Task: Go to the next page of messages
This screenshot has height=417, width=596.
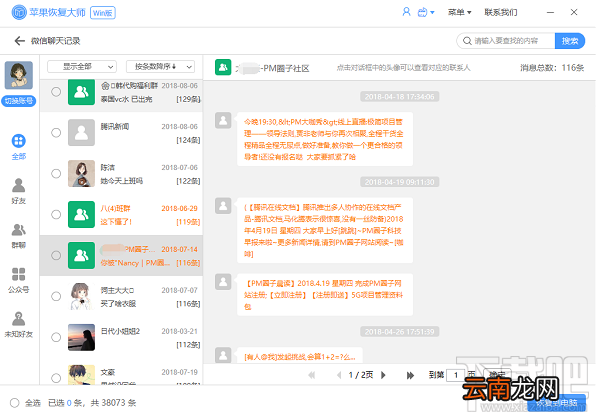Action: [383, 376]
